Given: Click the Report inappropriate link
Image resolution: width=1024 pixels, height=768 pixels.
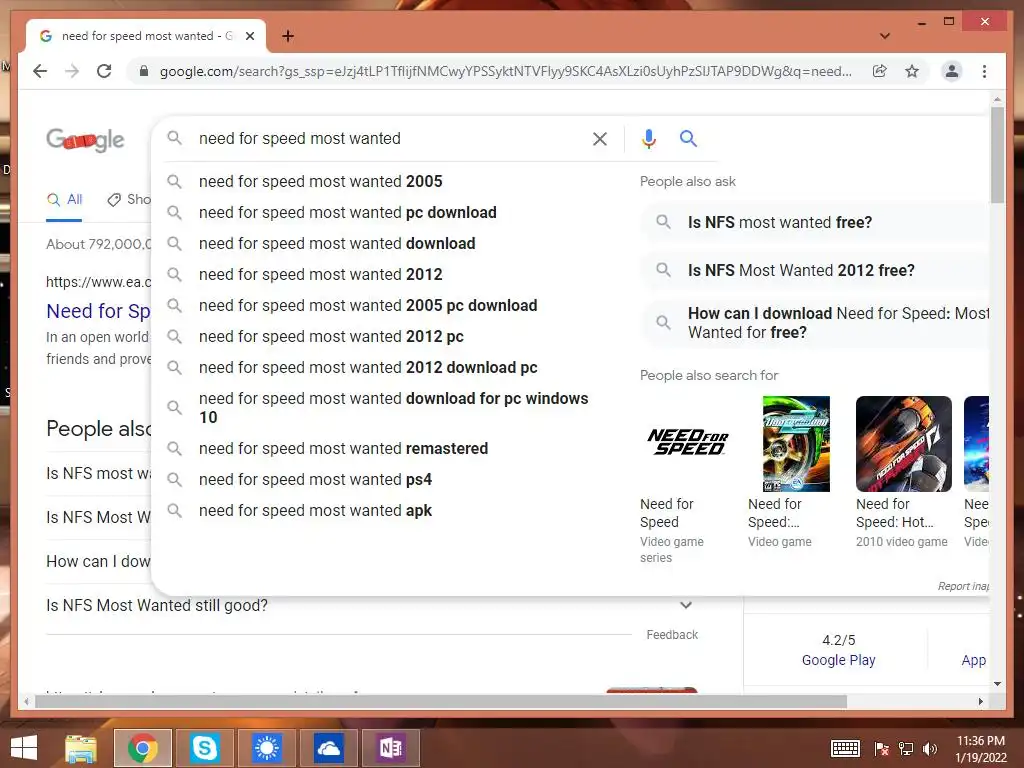Looking at the screenshot, I should tap(963, 586).
